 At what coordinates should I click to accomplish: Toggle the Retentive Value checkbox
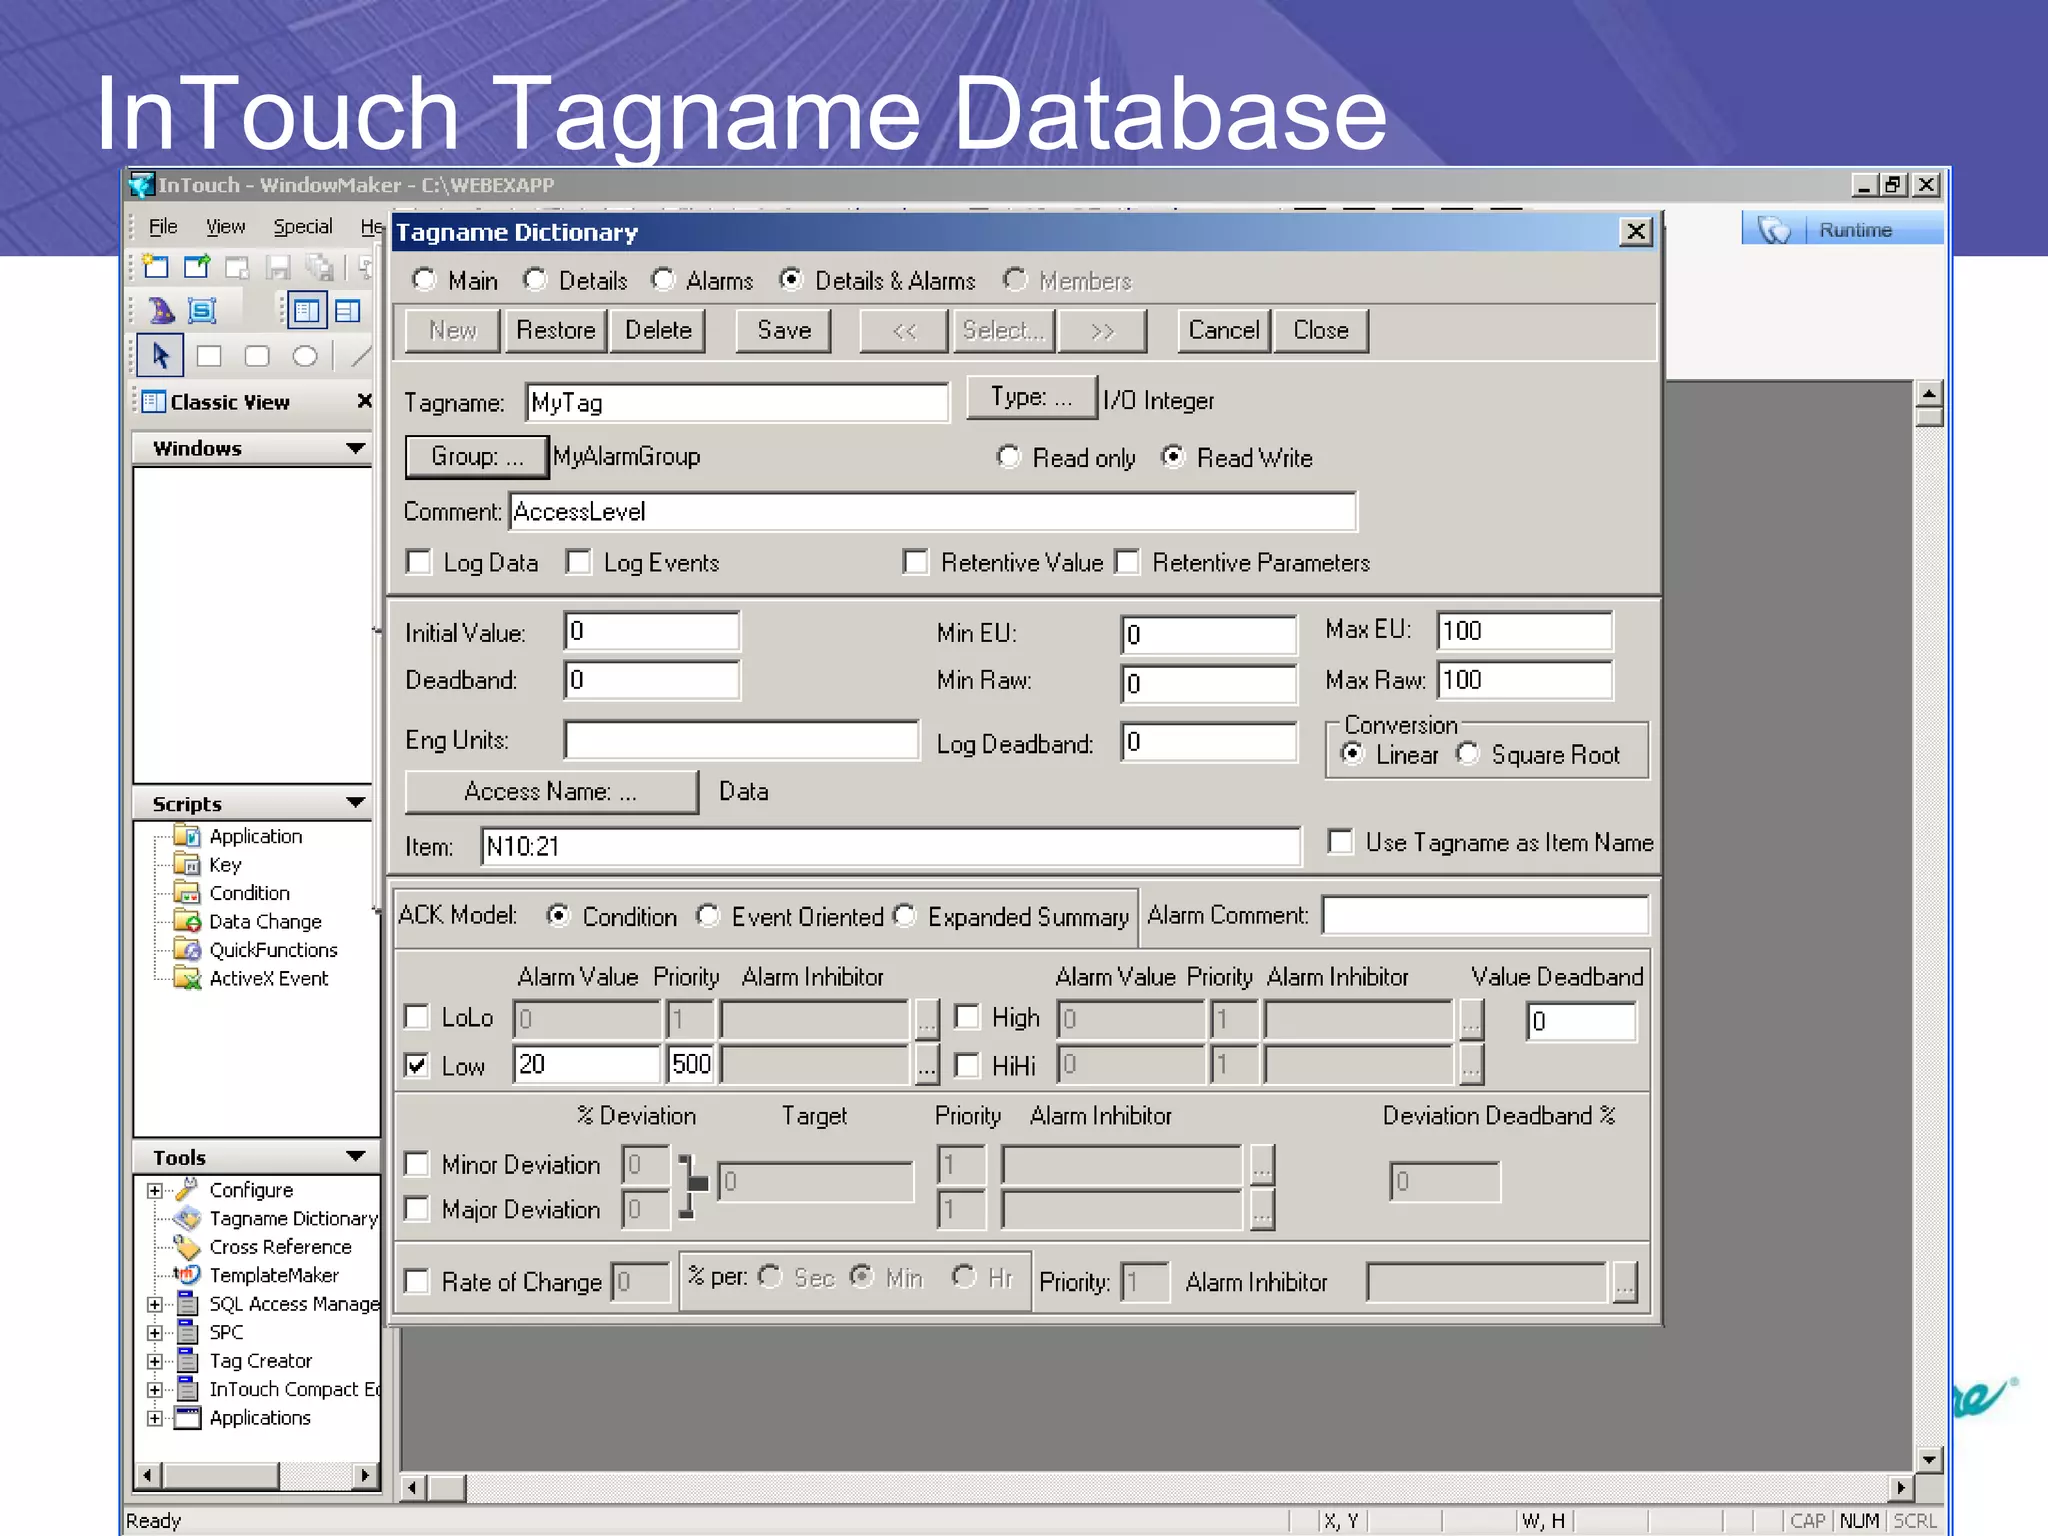click(916, 562)
